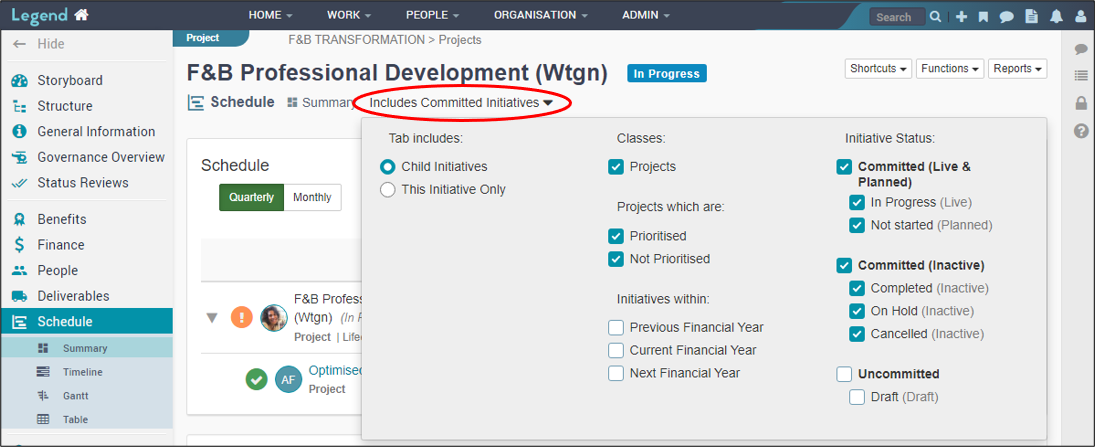1095x447 pixels.
Task: Open comments icon in right side panel
Action: pyautogui.click(x=1081, y=49)
